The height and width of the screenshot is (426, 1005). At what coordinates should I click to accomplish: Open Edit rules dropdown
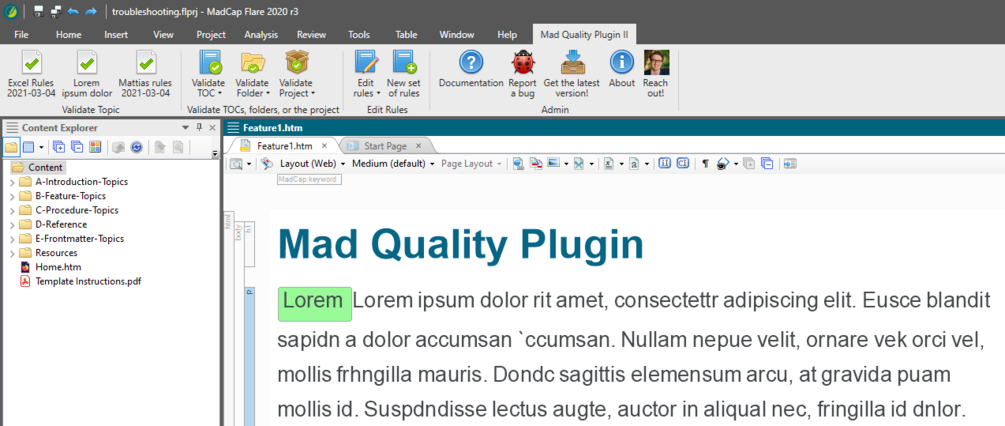[x=366, y=74]
